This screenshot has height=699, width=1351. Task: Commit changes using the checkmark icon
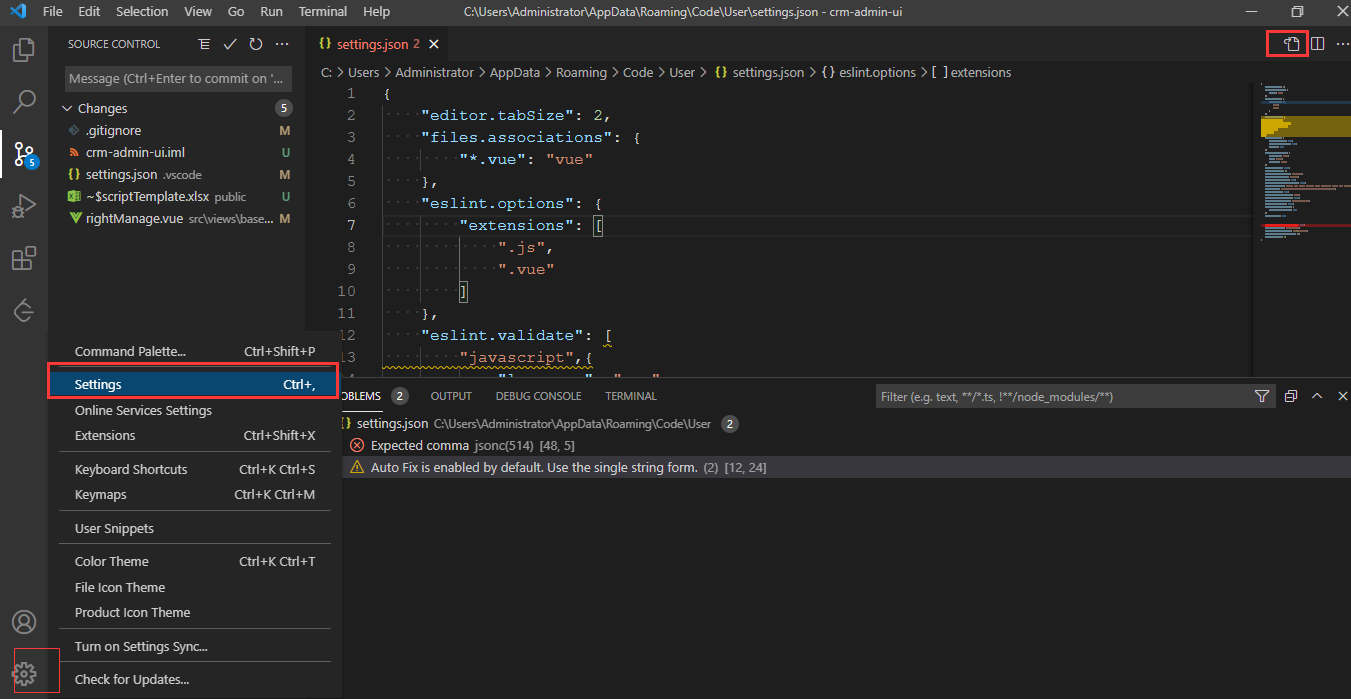[228, 44]
